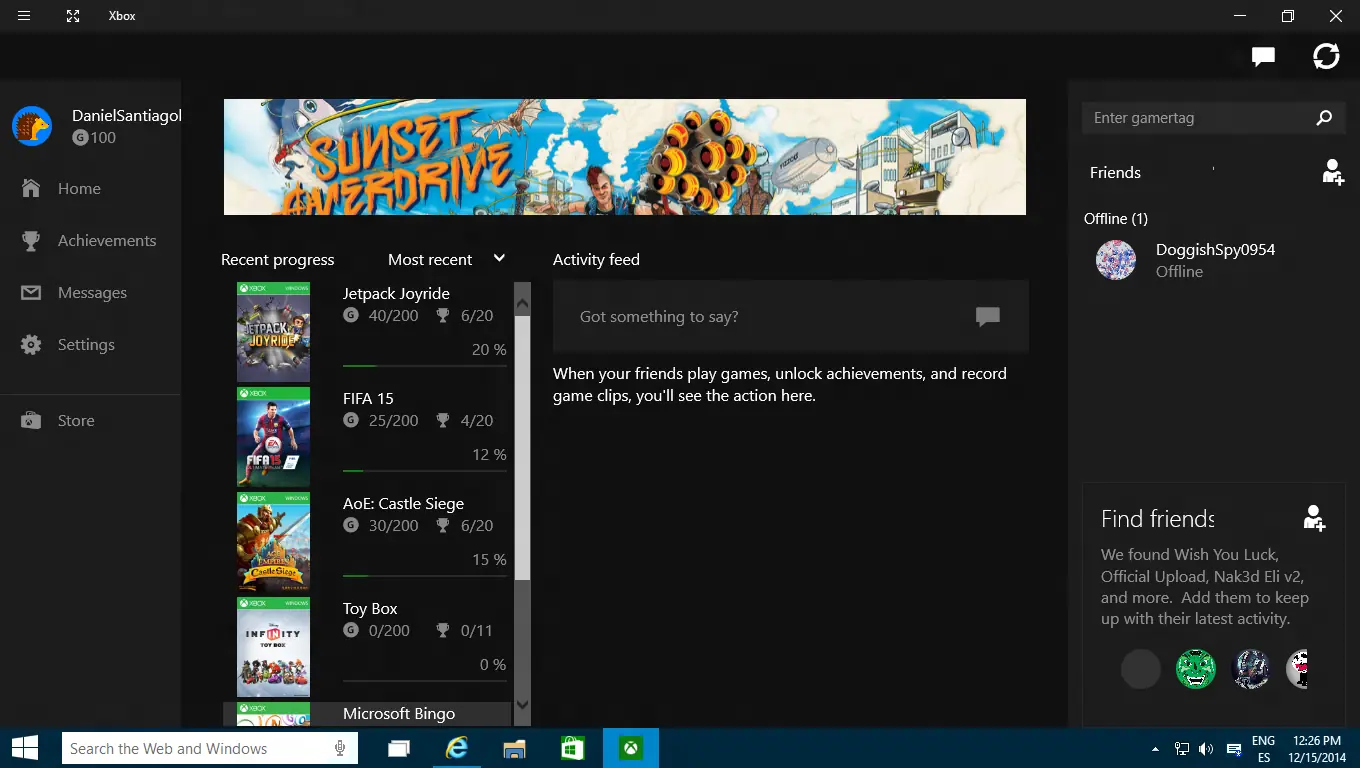Viewport: 1360px width, 768px height.
Task: Toggle fullscreen with the resize icon
Action: point(72,16)
